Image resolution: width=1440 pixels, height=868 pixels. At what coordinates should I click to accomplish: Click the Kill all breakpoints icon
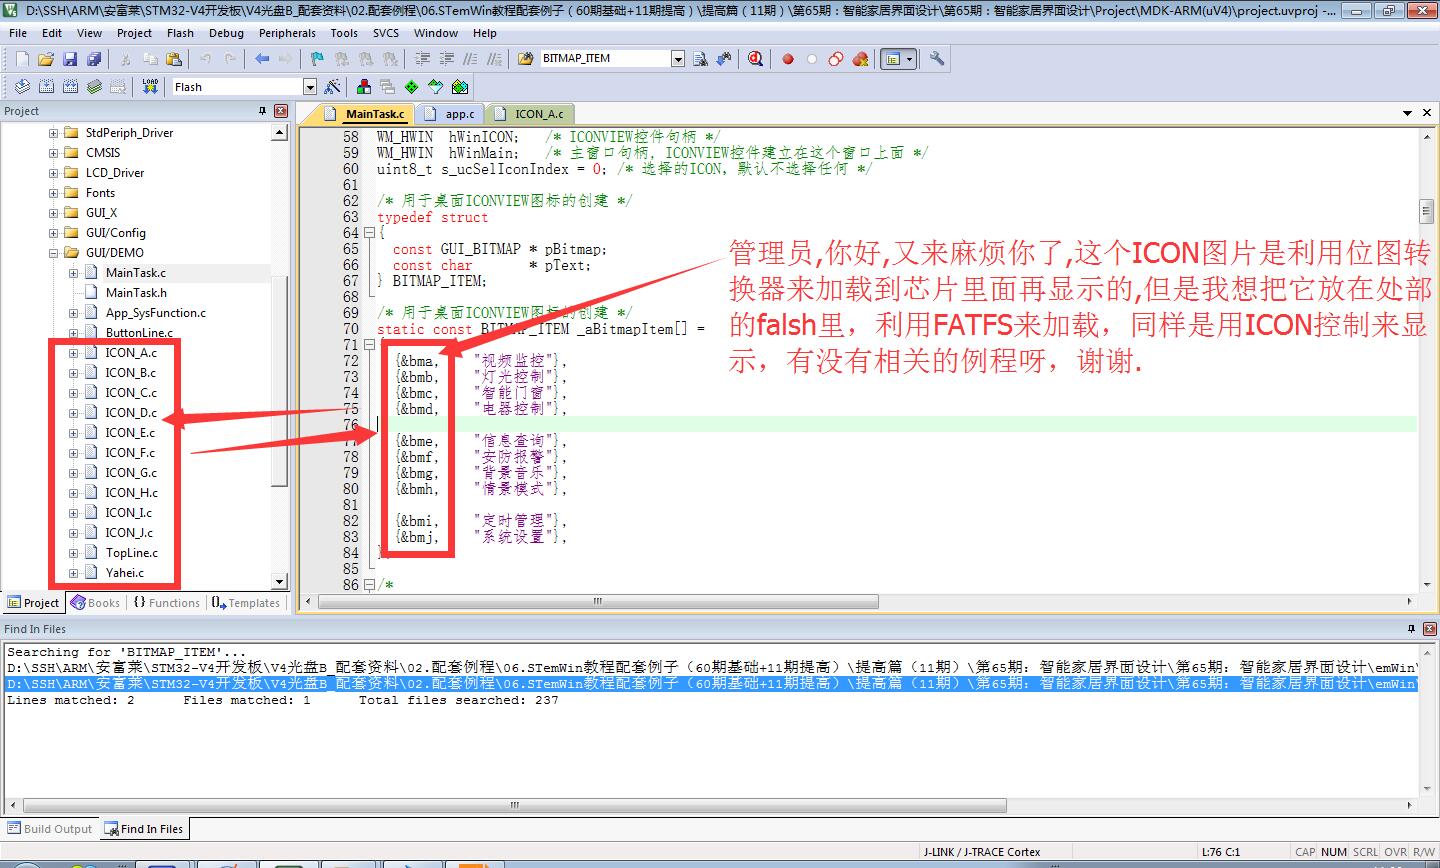point(860,59)
